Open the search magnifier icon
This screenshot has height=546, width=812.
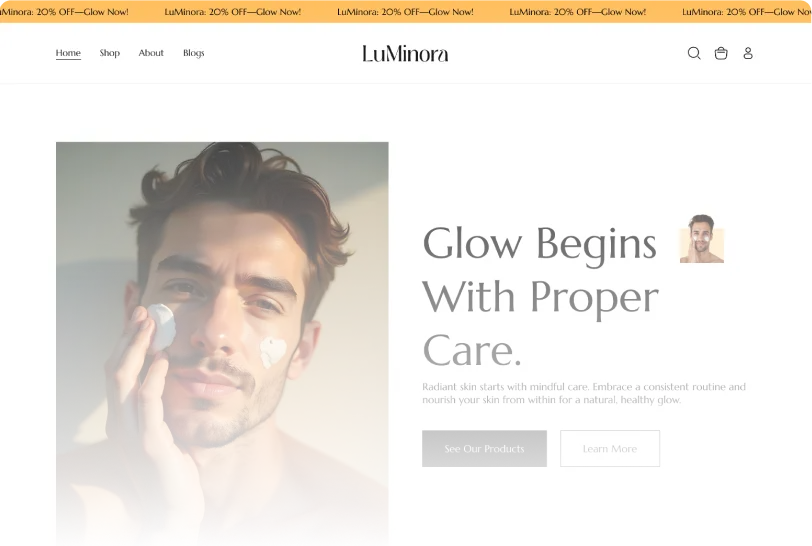coord(694,53)
